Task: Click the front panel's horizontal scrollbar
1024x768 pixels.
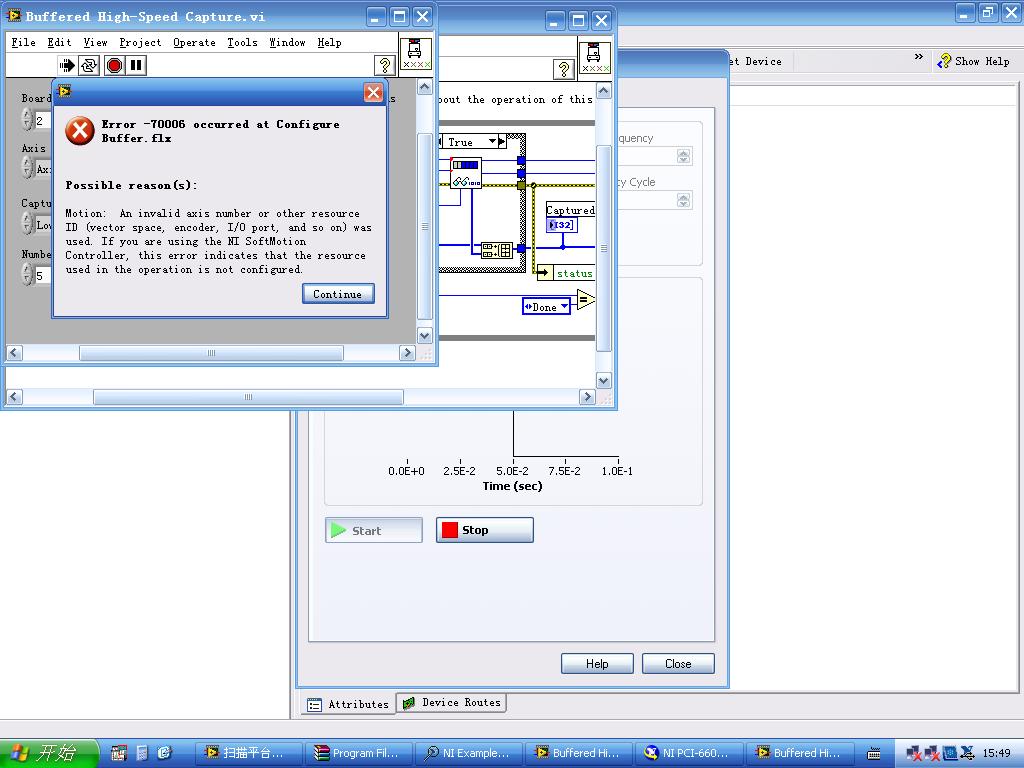Action: click(211, 353)
